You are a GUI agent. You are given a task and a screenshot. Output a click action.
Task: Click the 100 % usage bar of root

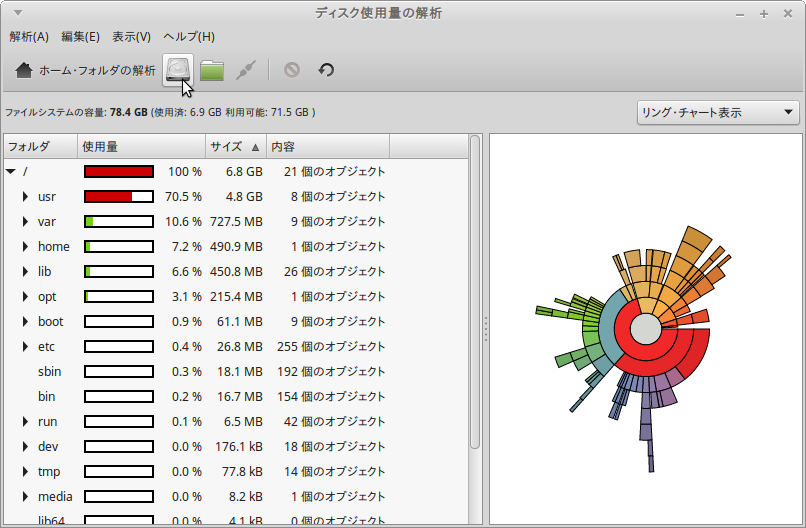pyautogui.click(x=119, y=172)
